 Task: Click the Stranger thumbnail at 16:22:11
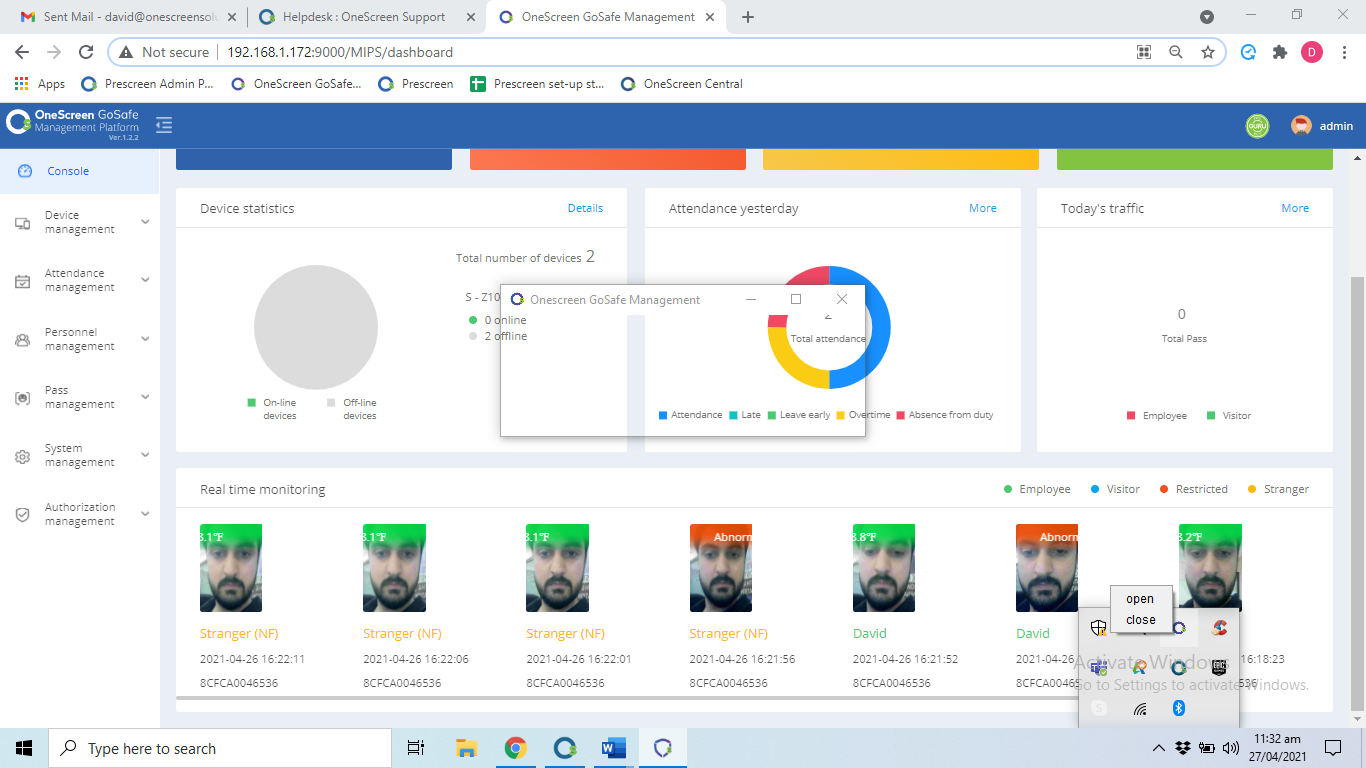231,568
